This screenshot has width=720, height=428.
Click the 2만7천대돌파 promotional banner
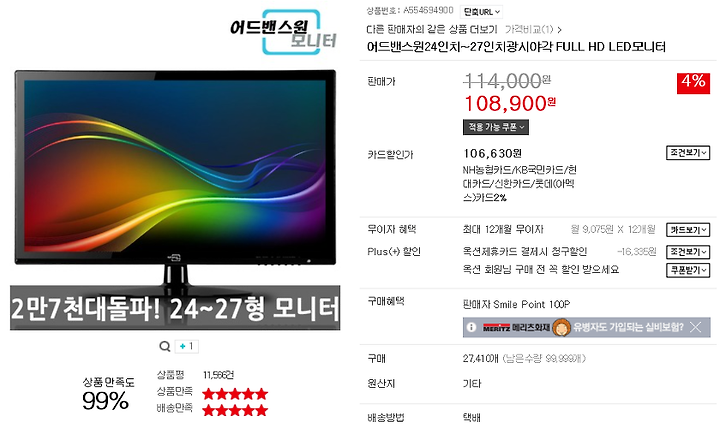click(175, 308)
